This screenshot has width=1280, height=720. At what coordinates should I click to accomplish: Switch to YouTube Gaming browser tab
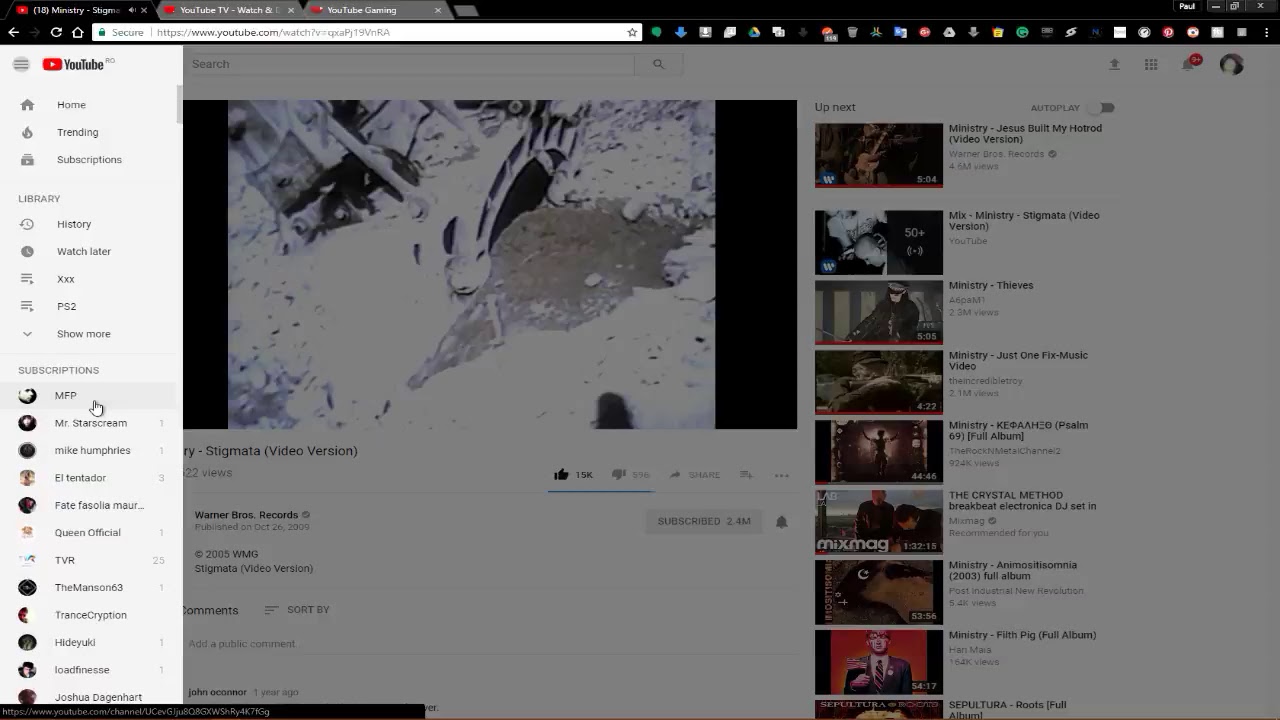coord(375,10)
